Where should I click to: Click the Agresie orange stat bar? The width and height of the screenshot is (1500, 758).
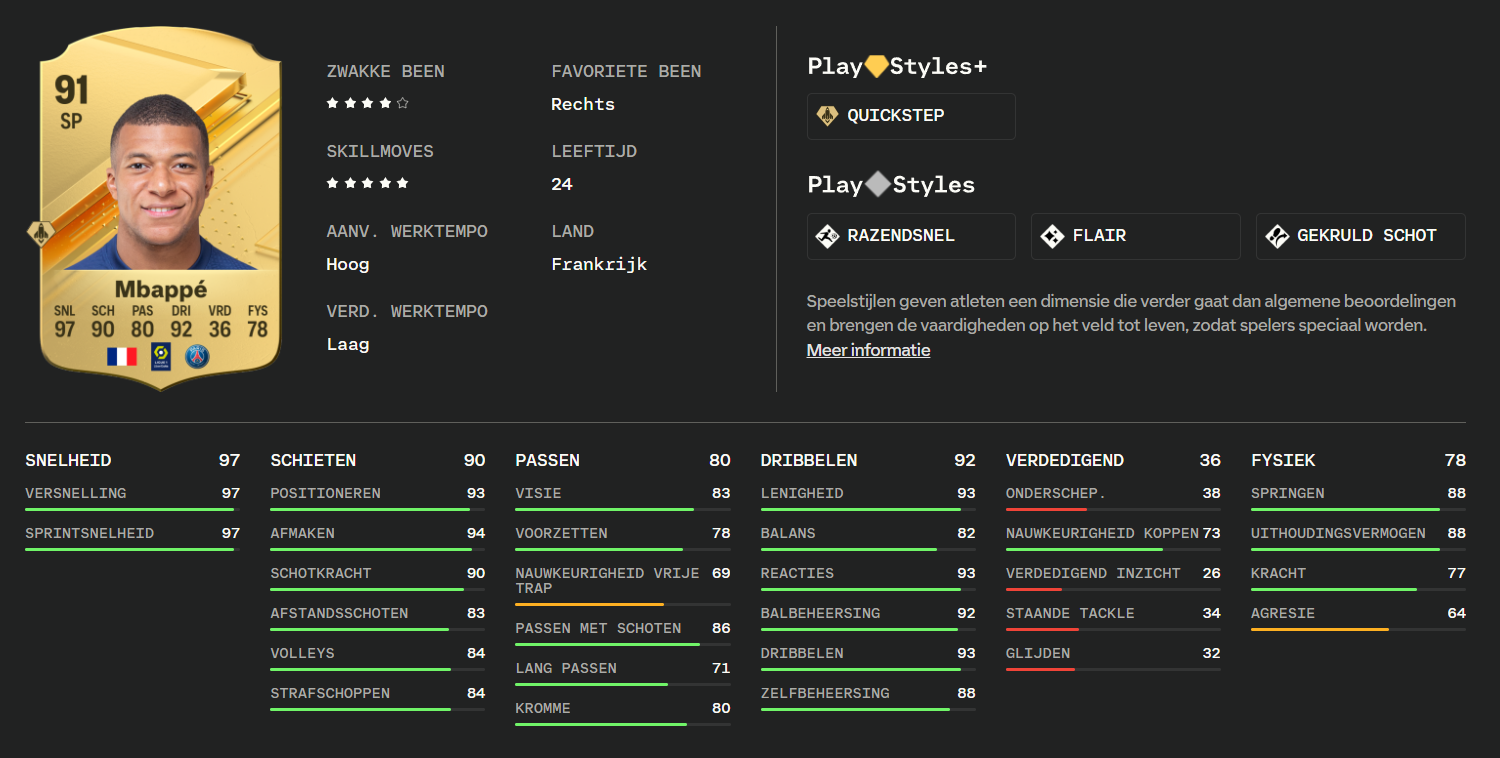pos(1319,629)
